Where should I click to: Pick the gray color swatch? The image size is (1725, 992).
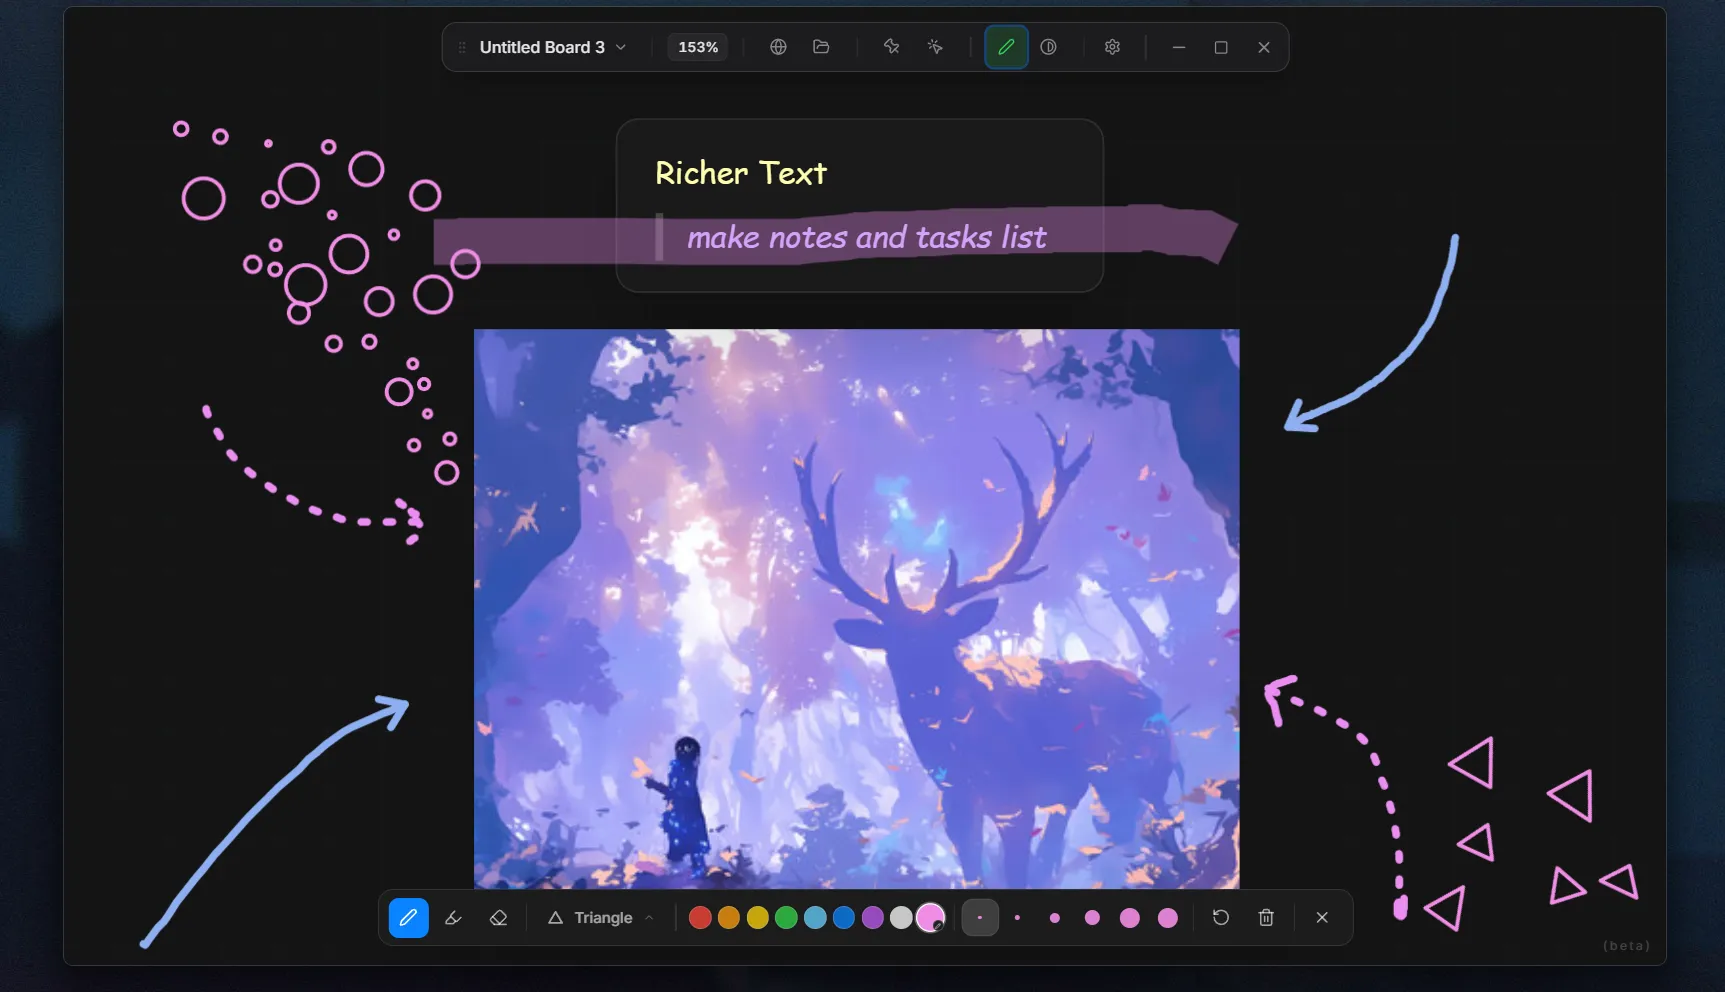[x=901, y=918]
